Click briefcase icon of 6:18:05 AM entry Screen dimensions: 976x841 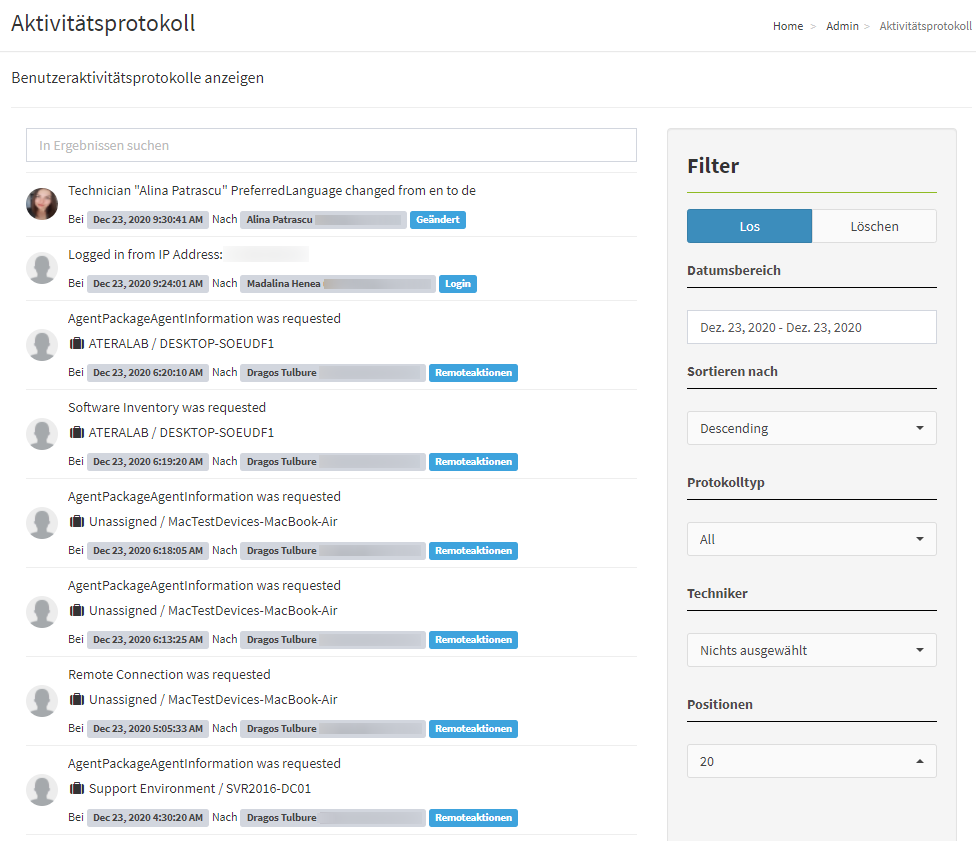coord(77,522)
